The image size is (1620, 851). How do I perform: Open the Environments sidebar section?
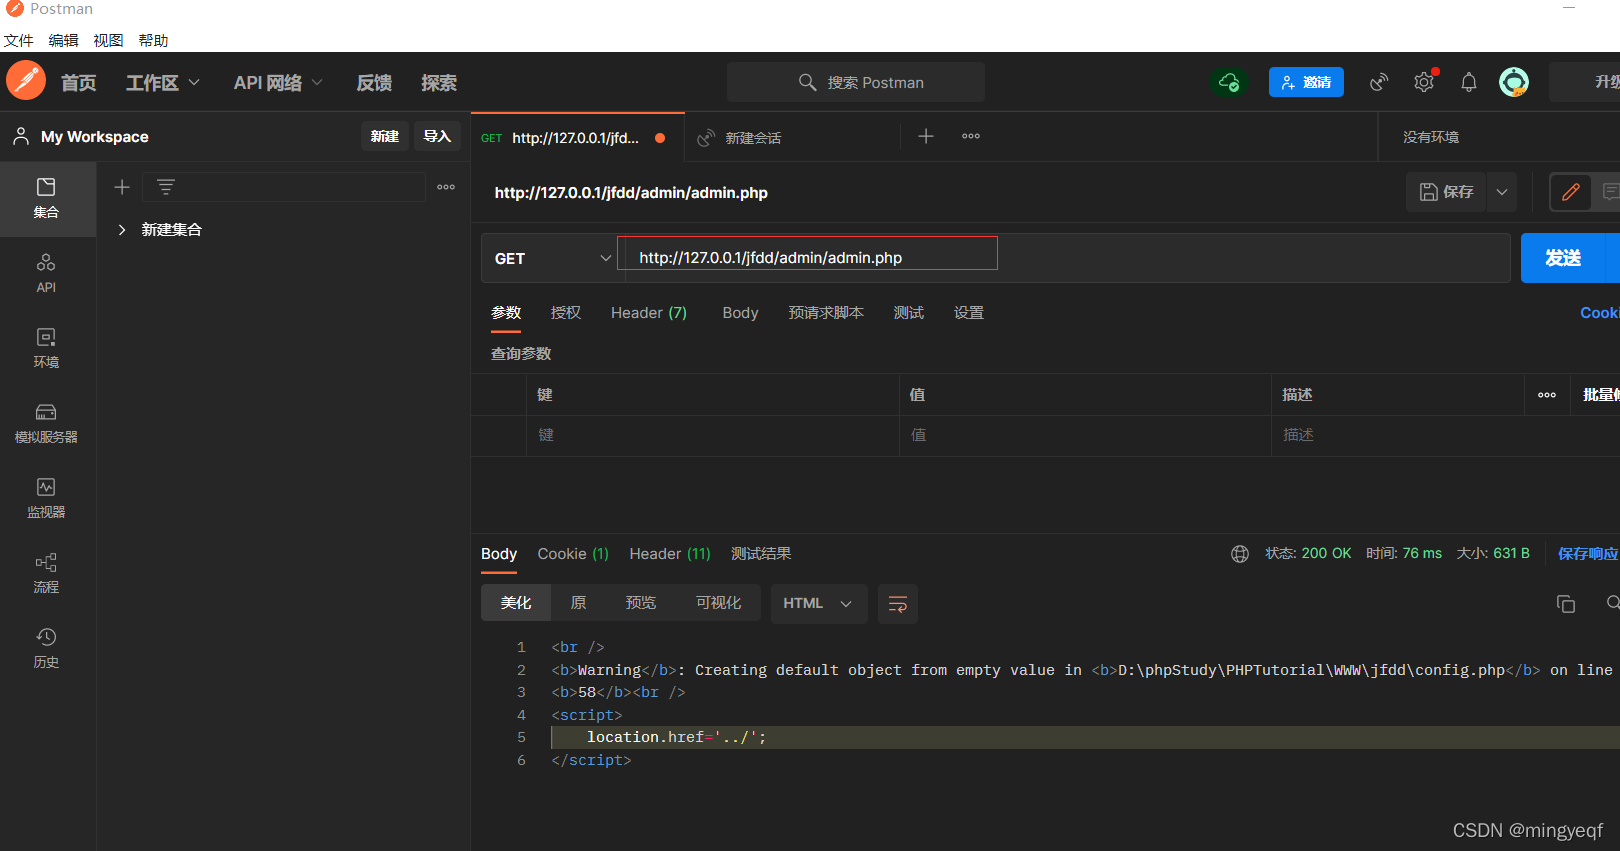[46, 348]
